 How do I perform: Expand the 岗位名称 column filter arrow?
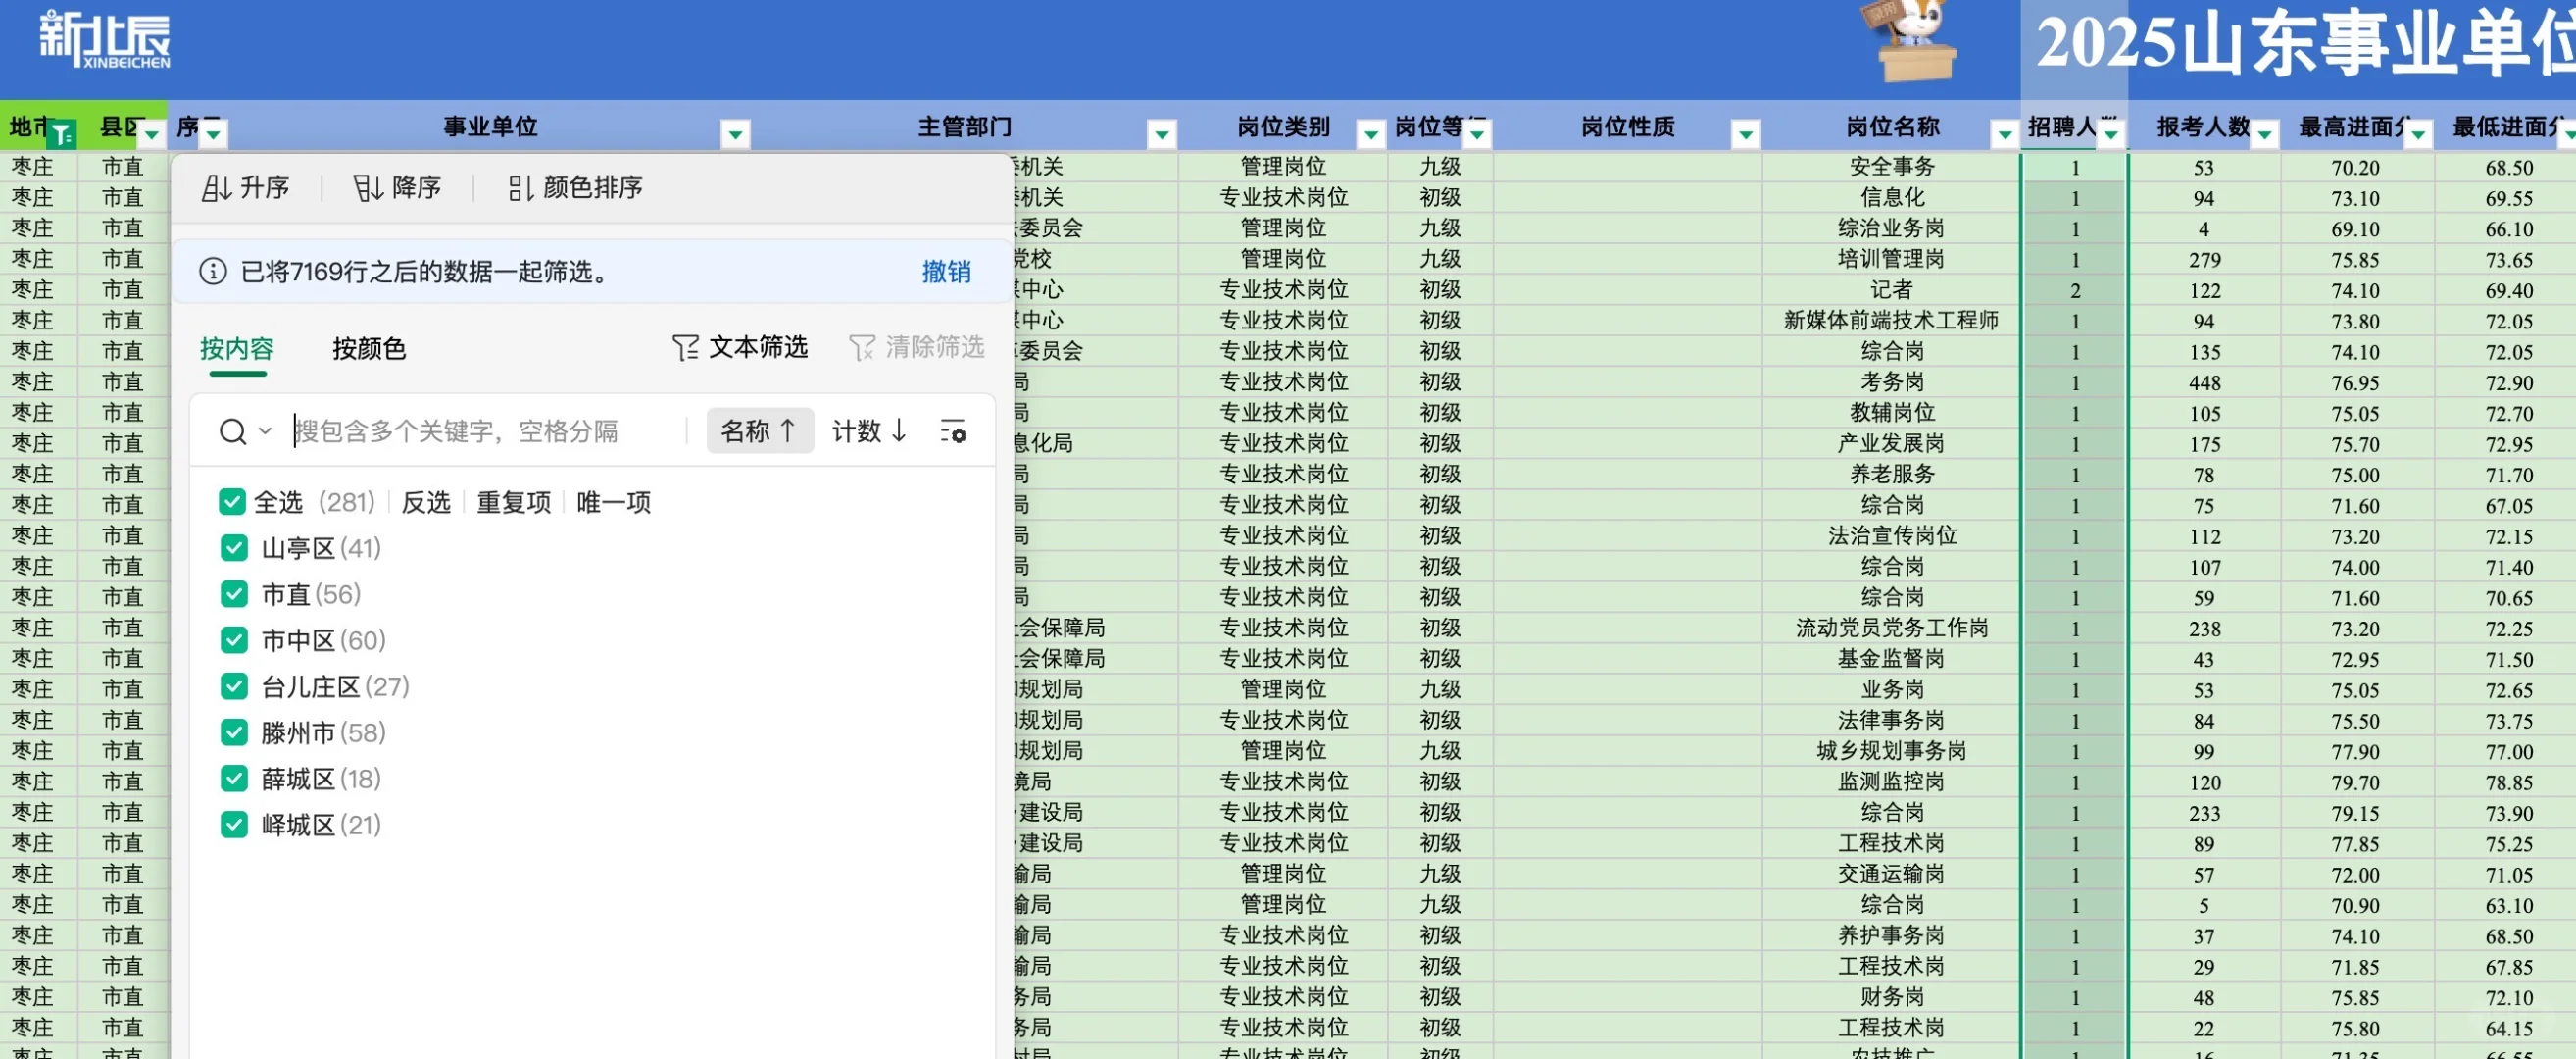click(2004, 133)
